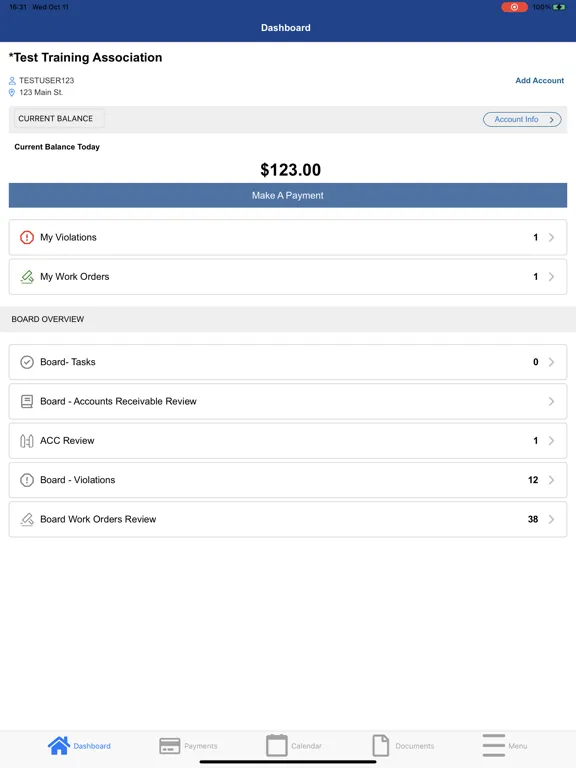The height and width of the screenshot is (768, 576).
Task: Tap the Board - Violations exclamation icon
Action: [27, 480]
